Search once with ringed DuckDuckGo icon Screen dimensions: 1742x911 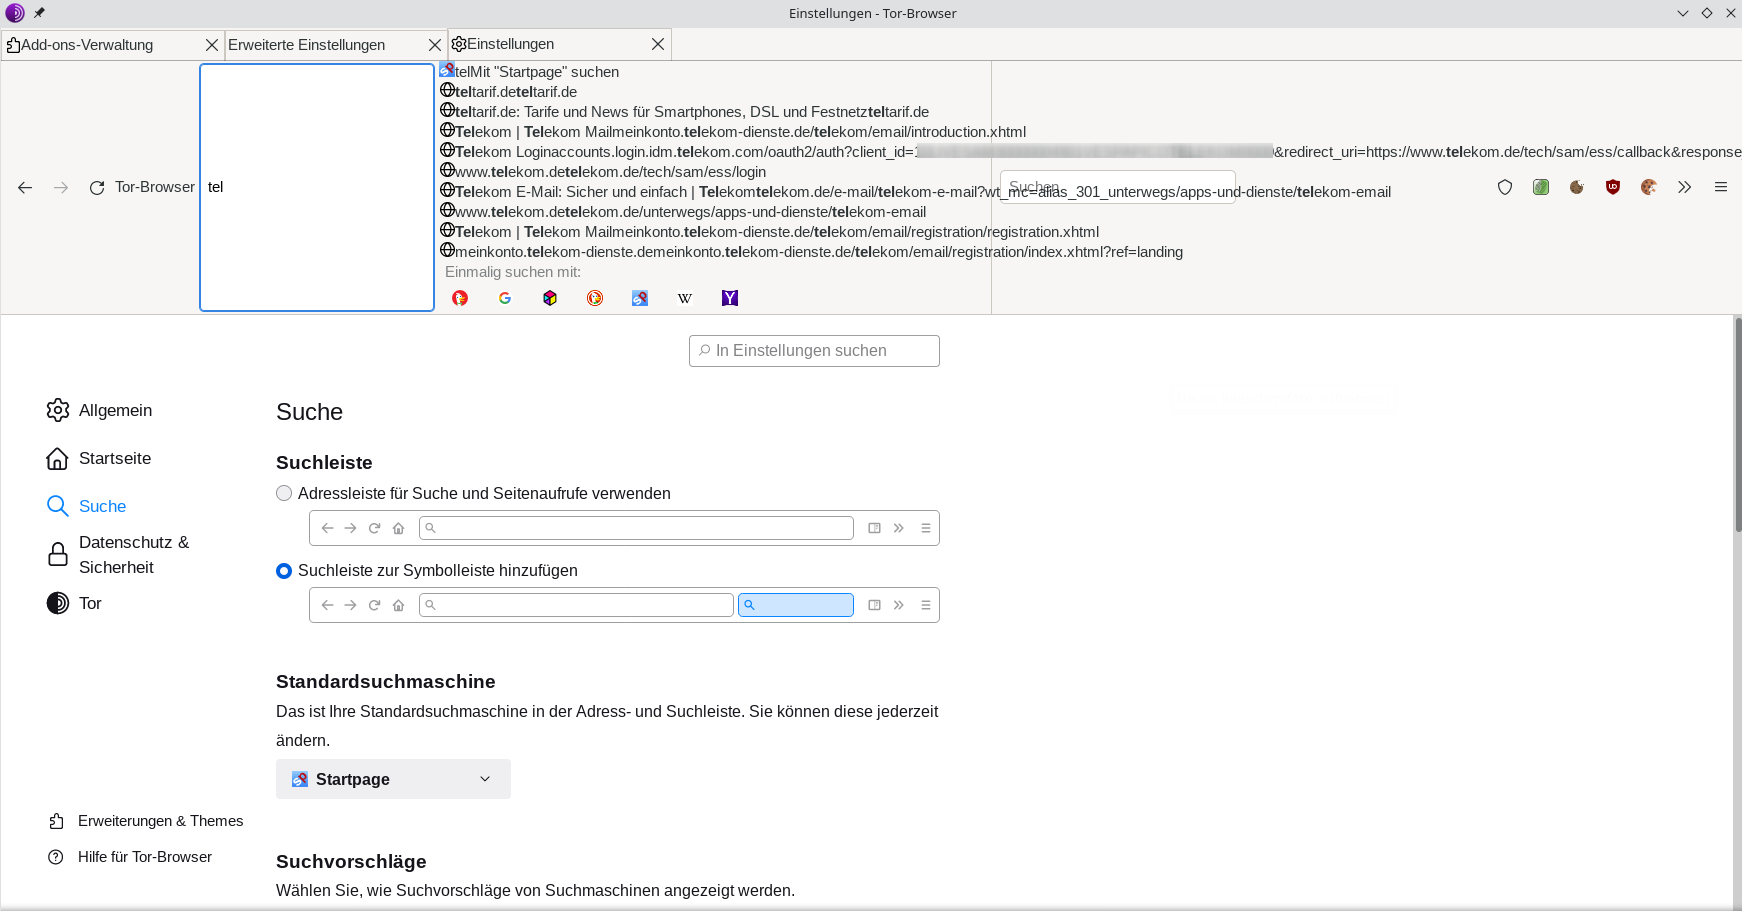[x=595, y=298]
